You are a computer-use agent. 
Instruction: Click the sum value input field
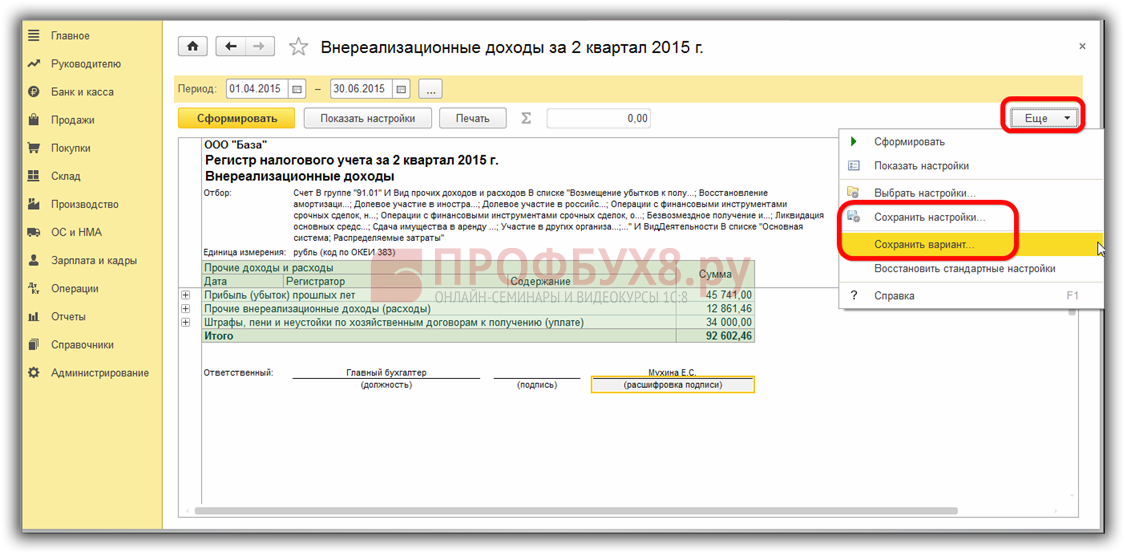[598, 118]
